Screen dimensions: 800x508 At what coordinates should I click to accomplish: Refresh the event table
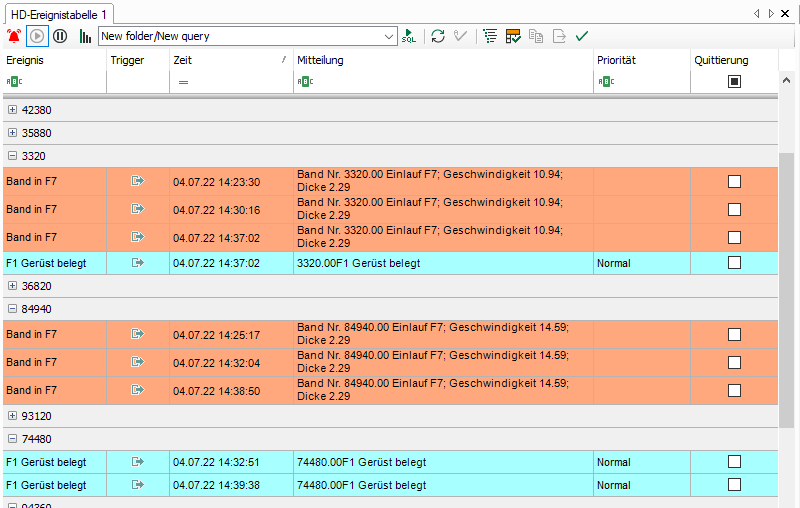click(x=438, y=36)
